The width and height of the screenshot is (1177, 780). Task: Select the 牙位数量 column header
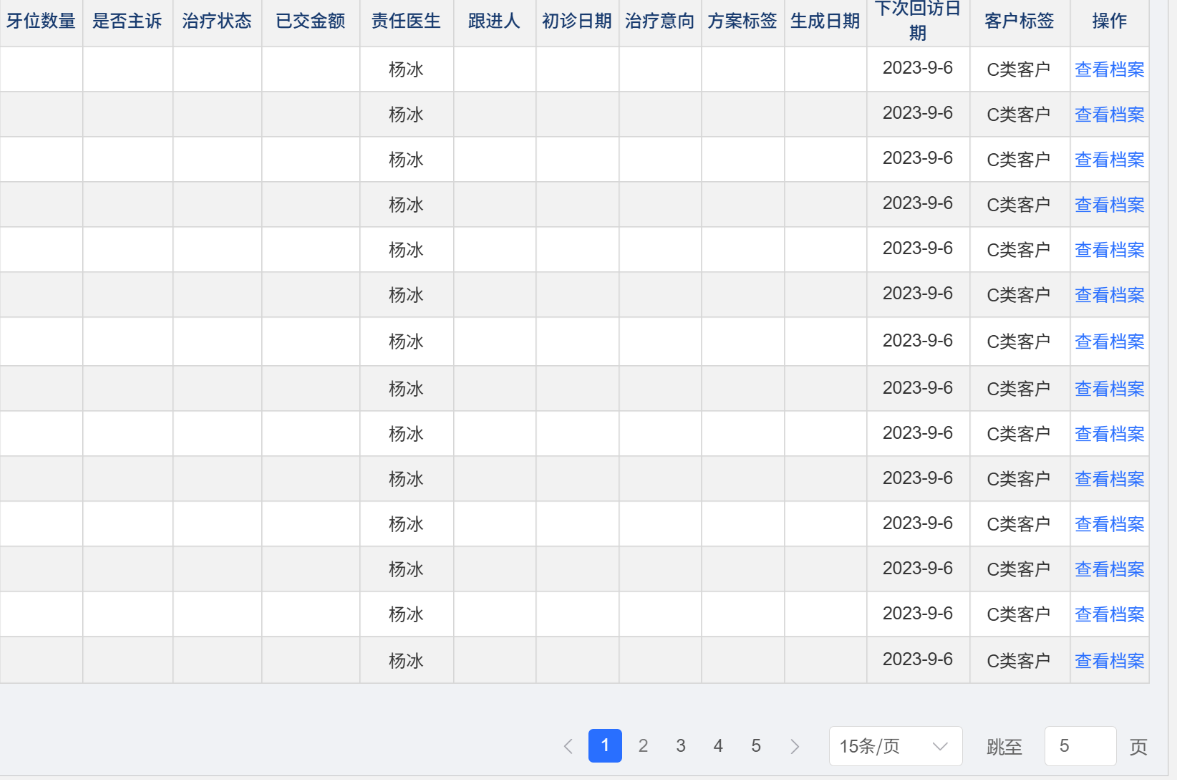click(x=41, y=21)
